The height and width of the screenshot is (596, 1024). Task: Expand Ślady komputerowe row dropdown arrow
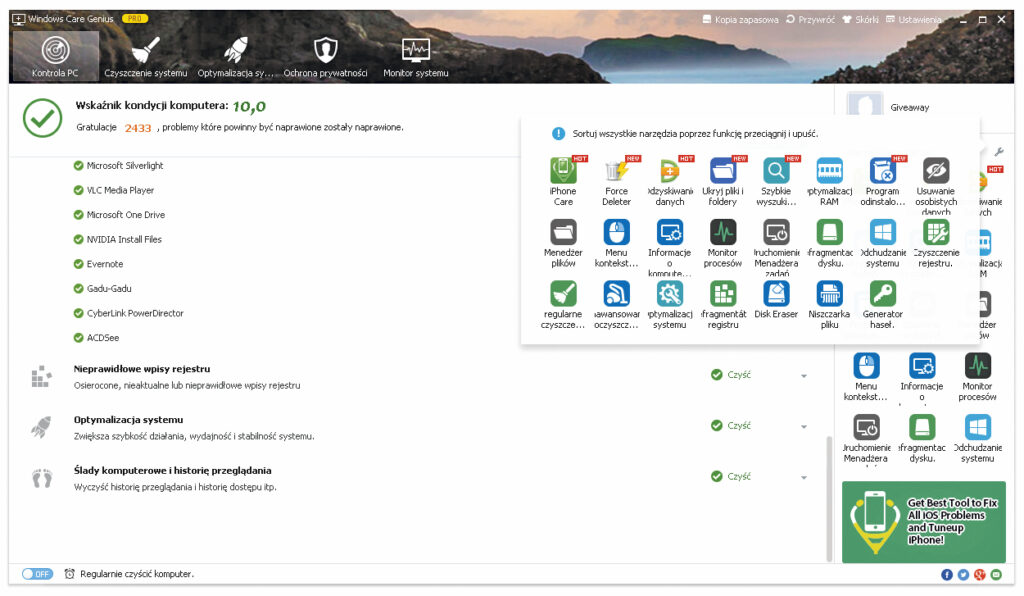[x=803, y=477]
